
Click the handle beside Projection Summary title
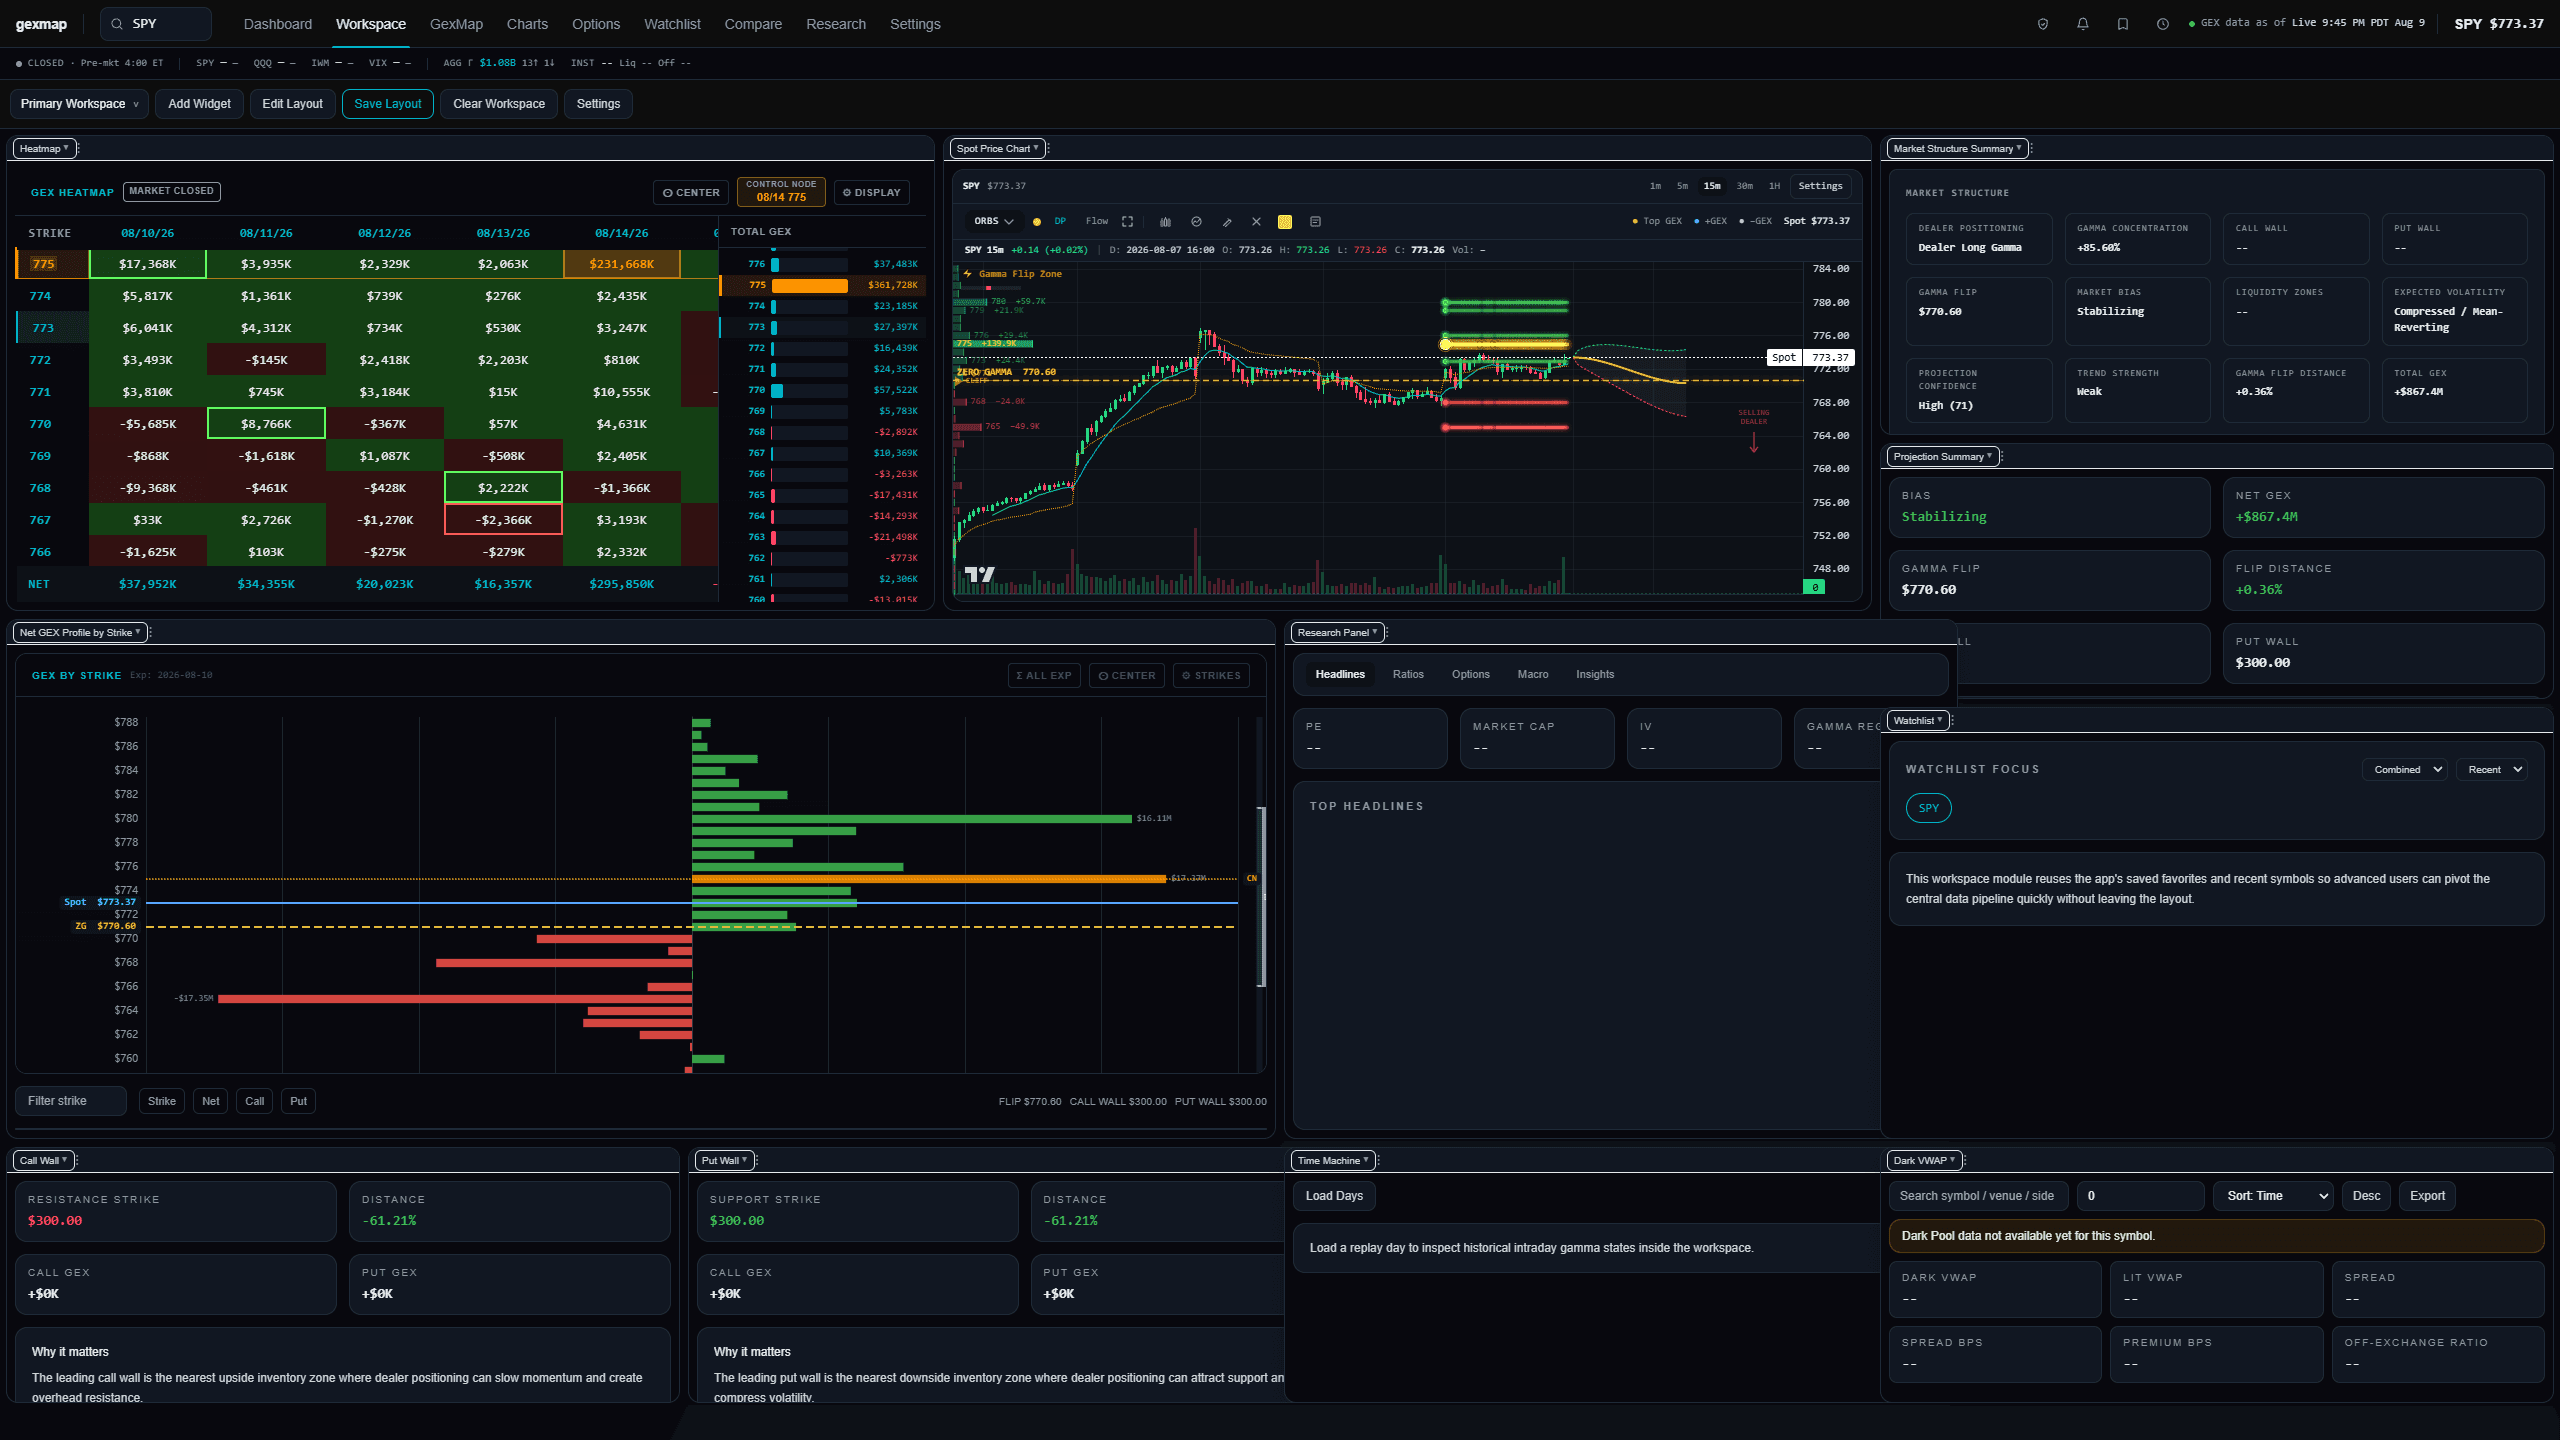coord(2002,457)
